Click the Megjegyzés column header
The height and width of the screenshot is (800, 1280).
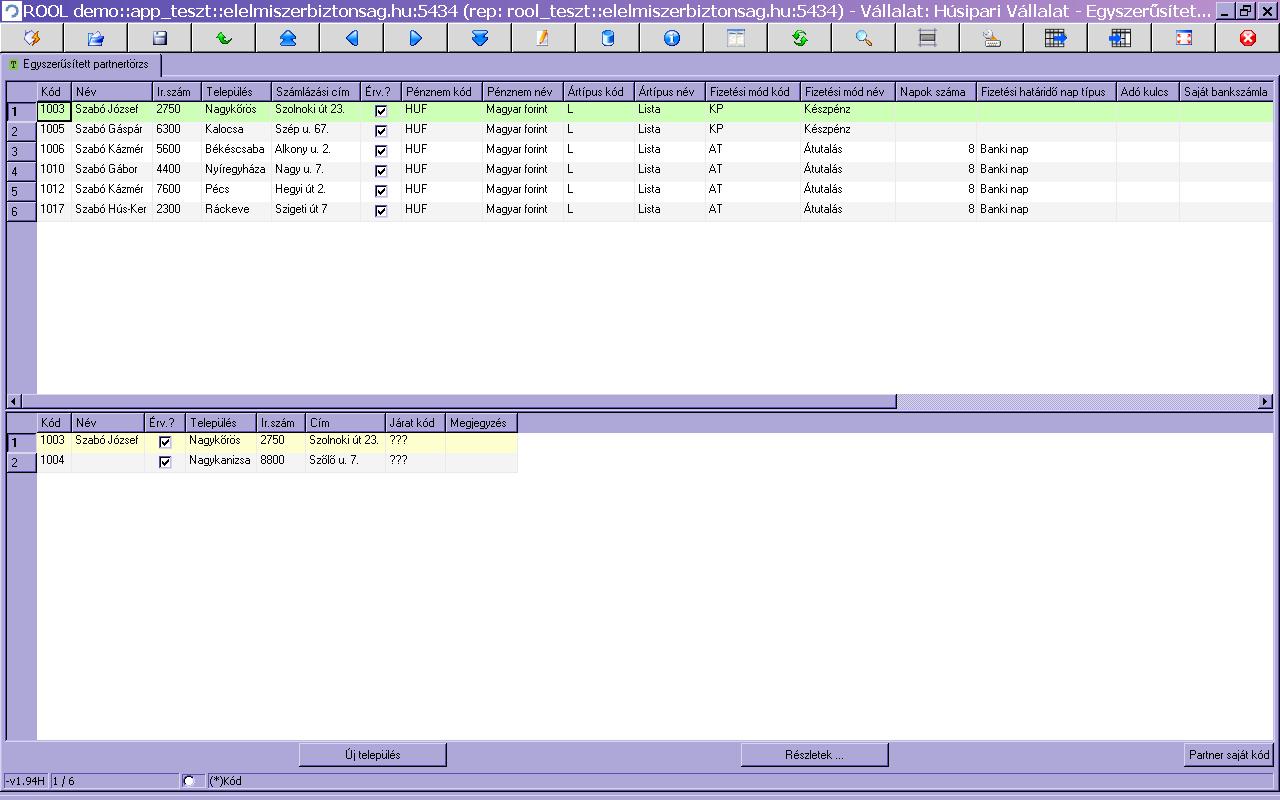(482, 423)
